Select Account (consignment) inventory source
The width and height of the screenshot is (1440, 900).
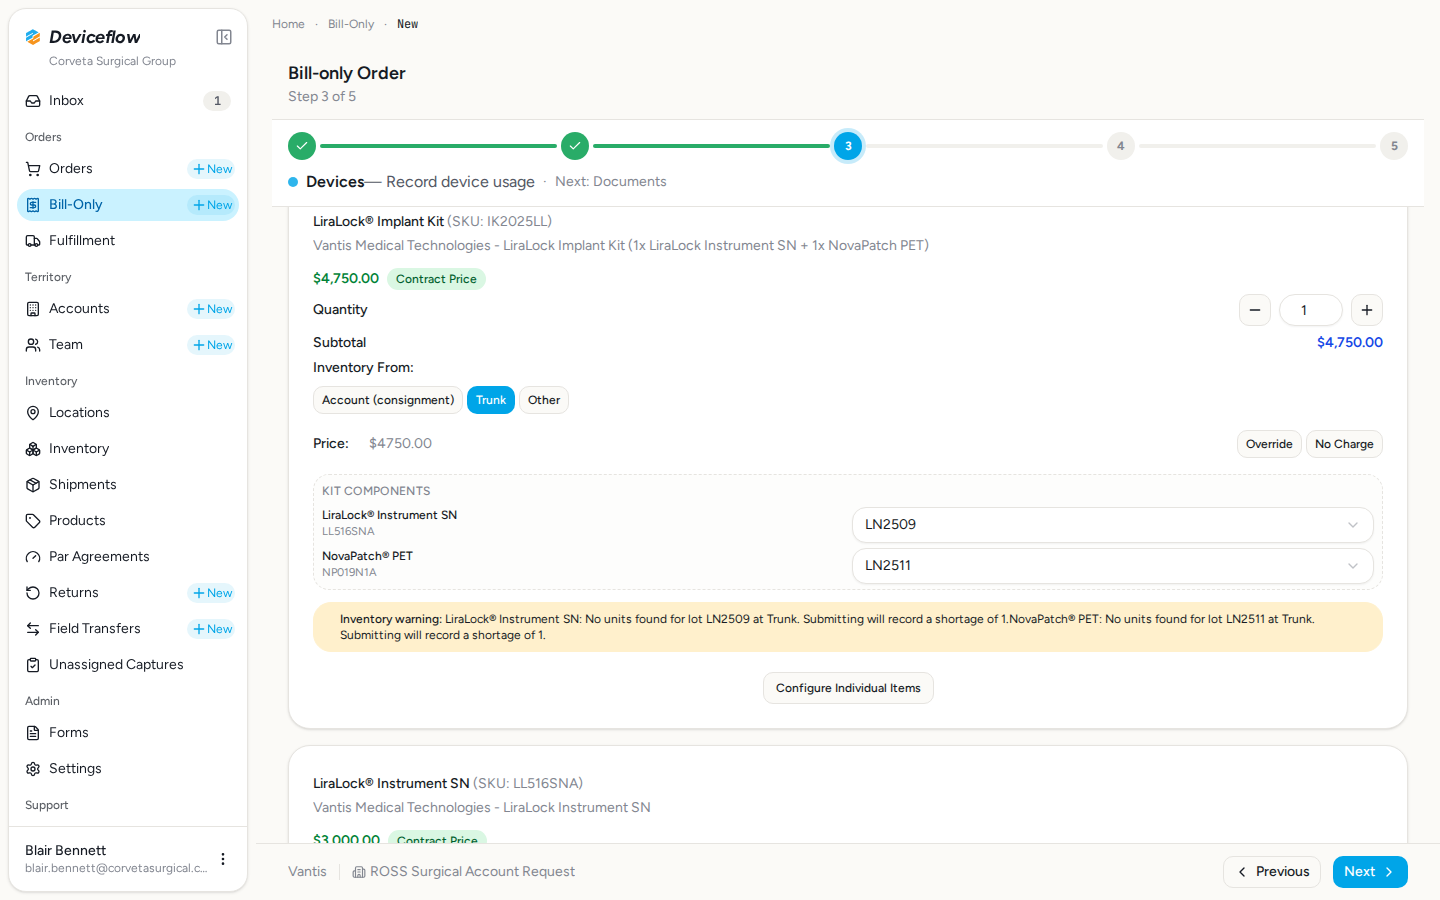tap(388, 400)
